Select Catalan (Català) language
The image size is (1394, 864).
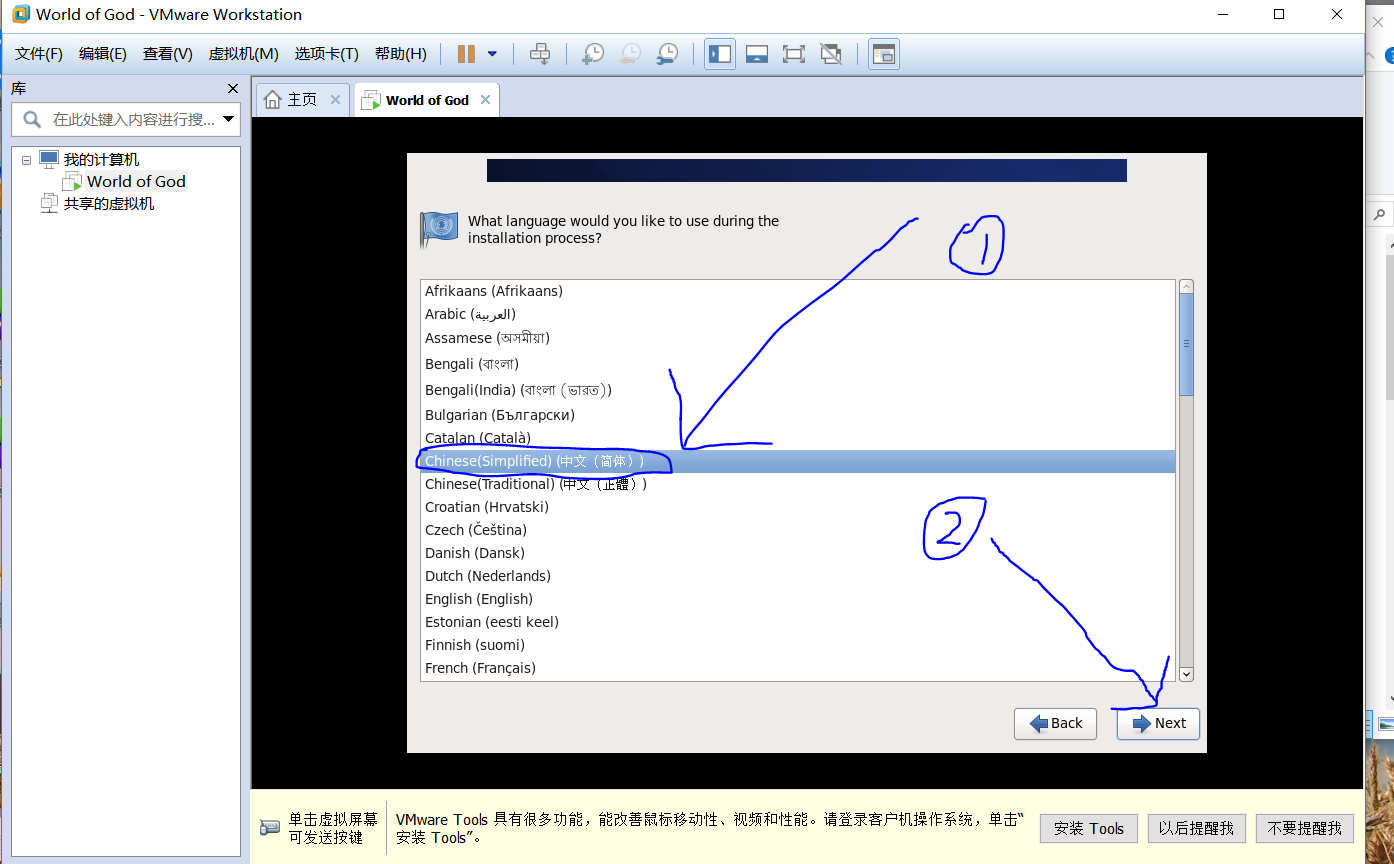pyautogui.click(x=797, y=438)
